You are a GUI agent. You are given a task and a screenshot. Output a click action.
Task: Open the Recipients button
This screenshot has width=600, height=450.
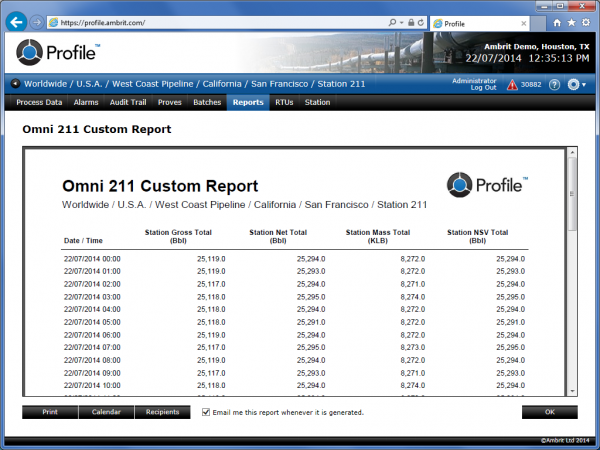coord(162,412)
